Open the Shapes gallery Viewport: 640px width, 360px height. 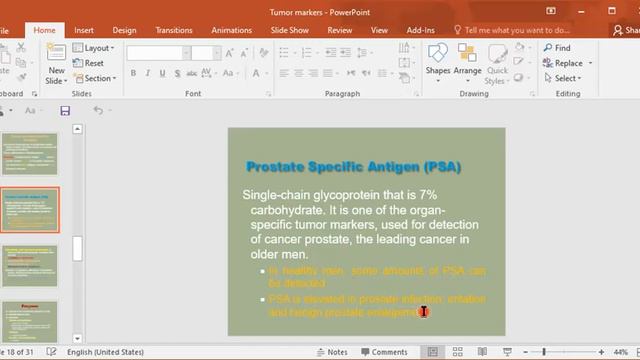438,63
